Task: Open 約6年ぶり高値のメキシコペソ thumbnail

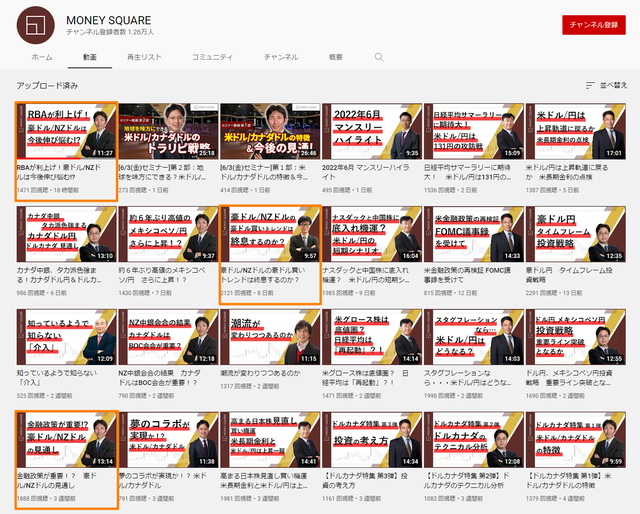Action: pos(169,234)
